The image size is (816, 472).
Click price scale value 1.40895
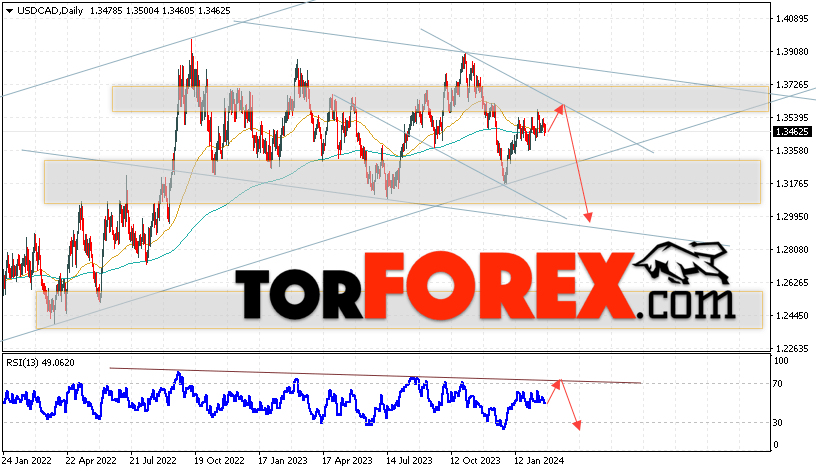[792, 19]
